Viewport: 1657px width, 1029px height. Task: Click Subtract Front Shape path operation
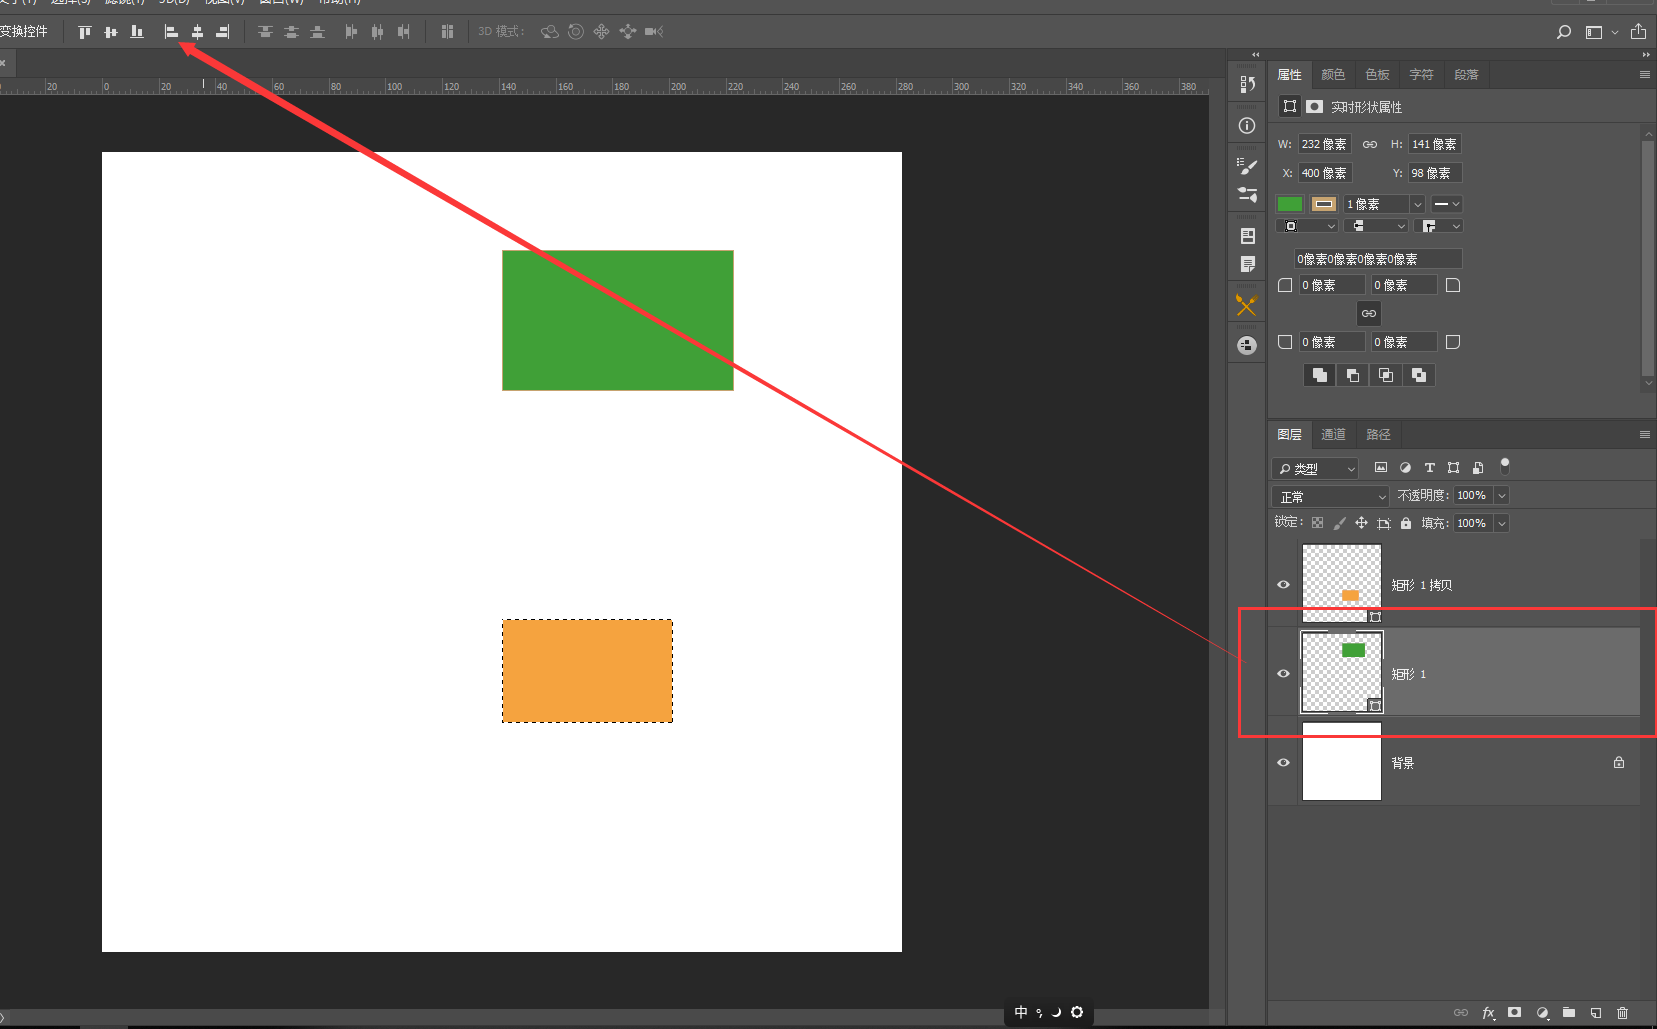pyautogui.click(x=1353, y=375)
